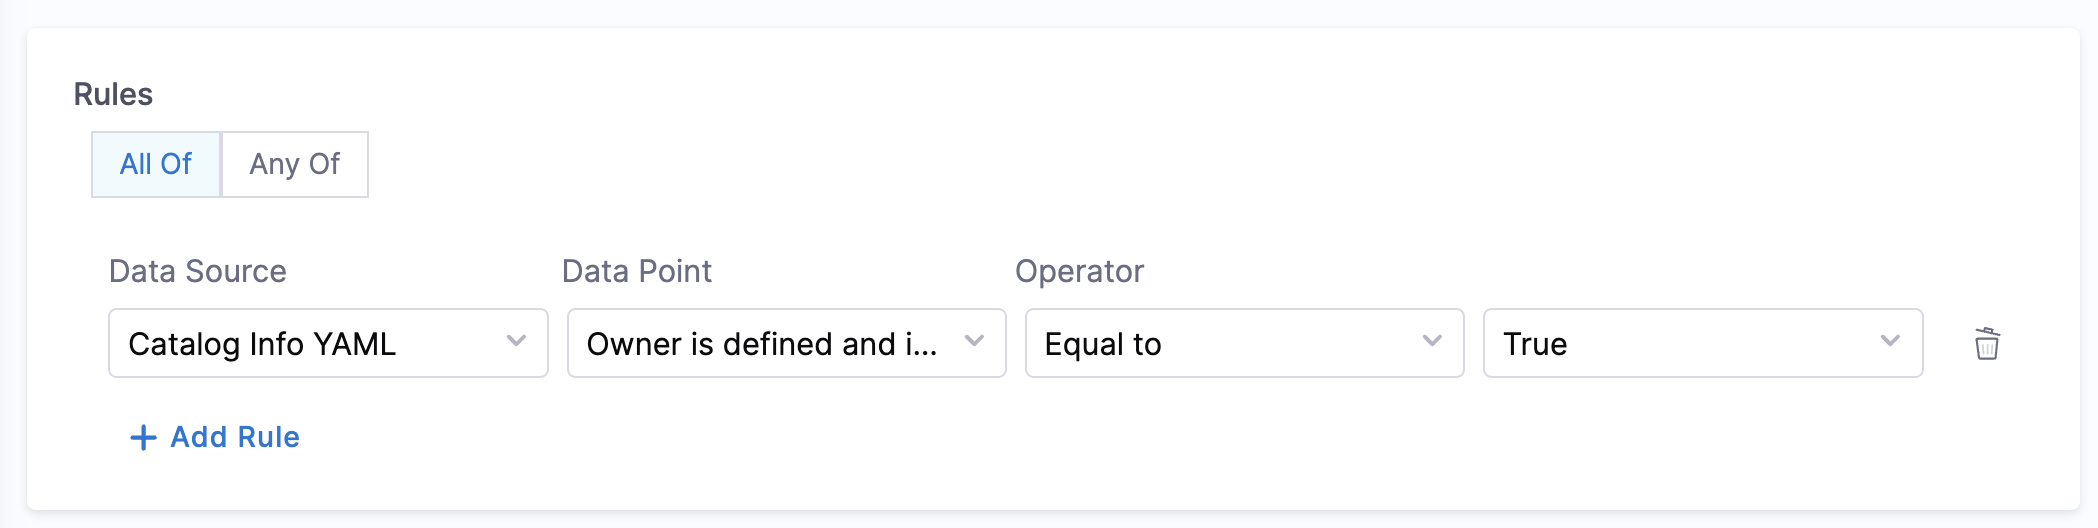The height and width of the screenshot is (528, 2098).
Task: Open the True value dropdown
Action: [1702, 343]
